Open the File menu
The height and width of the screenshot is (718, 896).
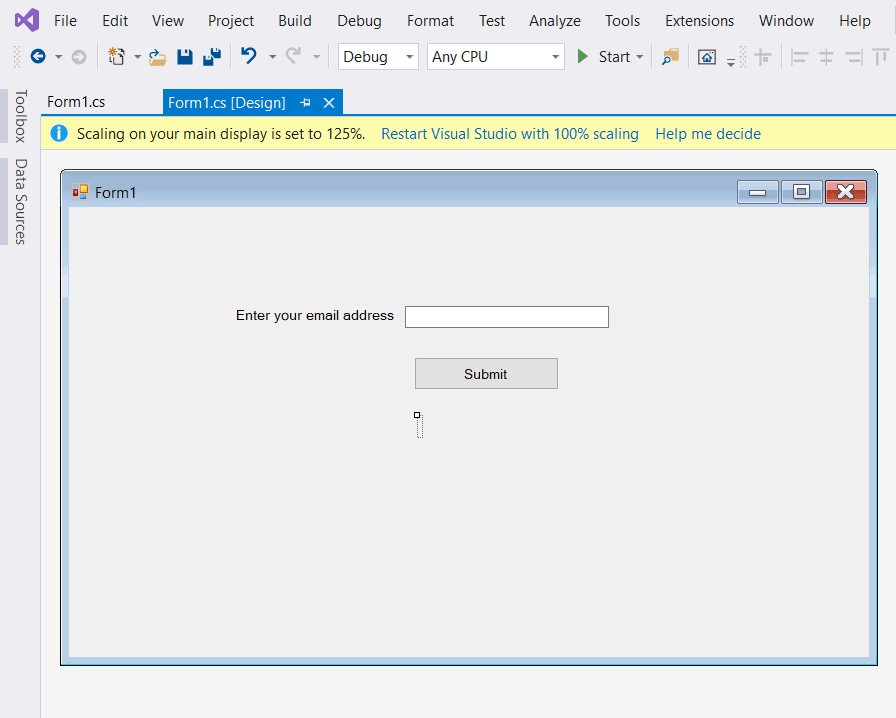(x=65, y=21)
